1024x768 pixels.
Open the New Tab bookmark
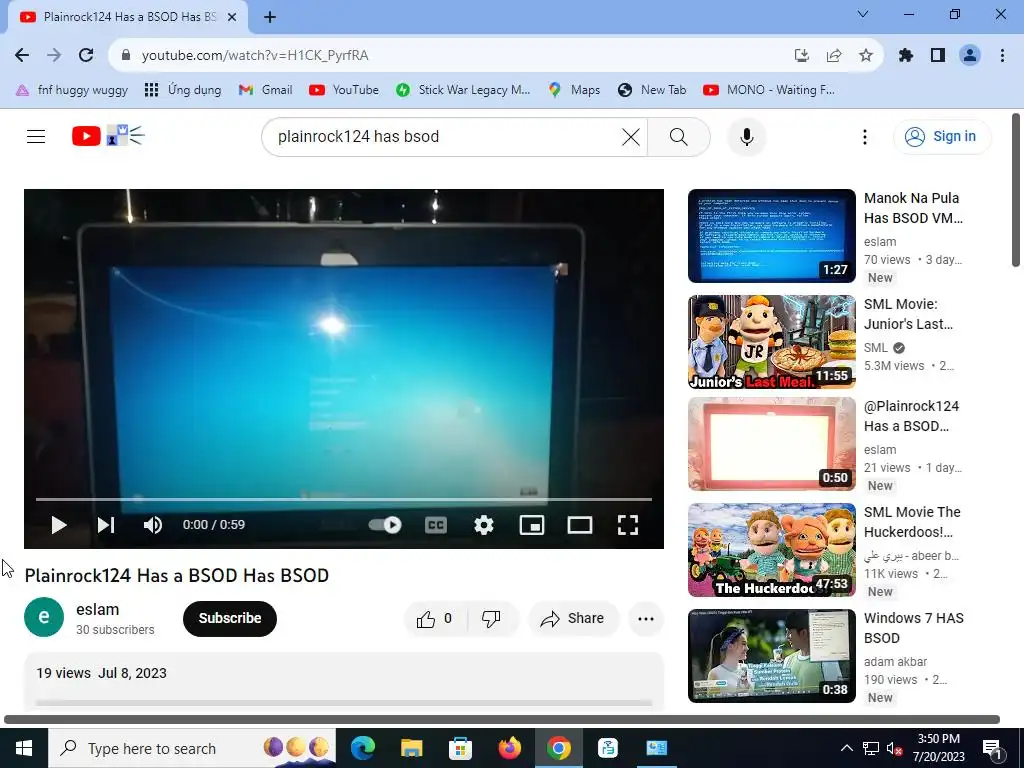pos(652,90)
